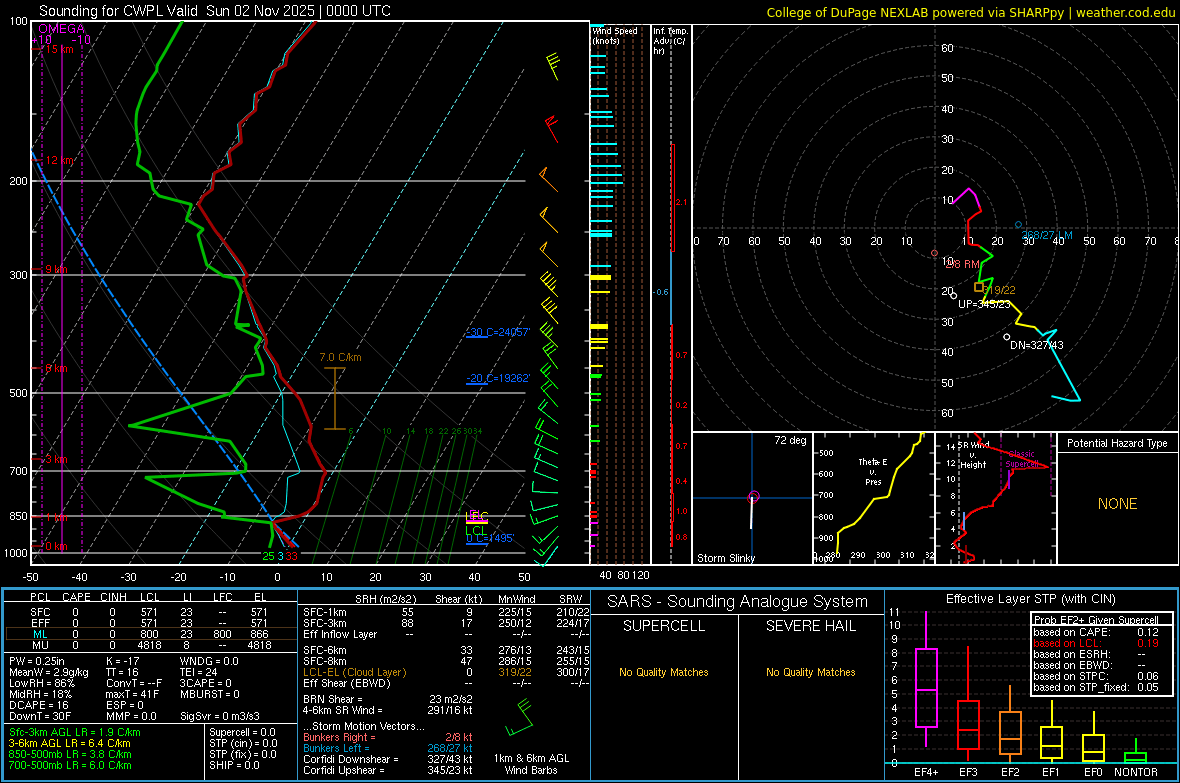The height and width of the screenshot is (783, 1180).
Task: Select the orange square marker beside 319/22
Action: (978, 287)
